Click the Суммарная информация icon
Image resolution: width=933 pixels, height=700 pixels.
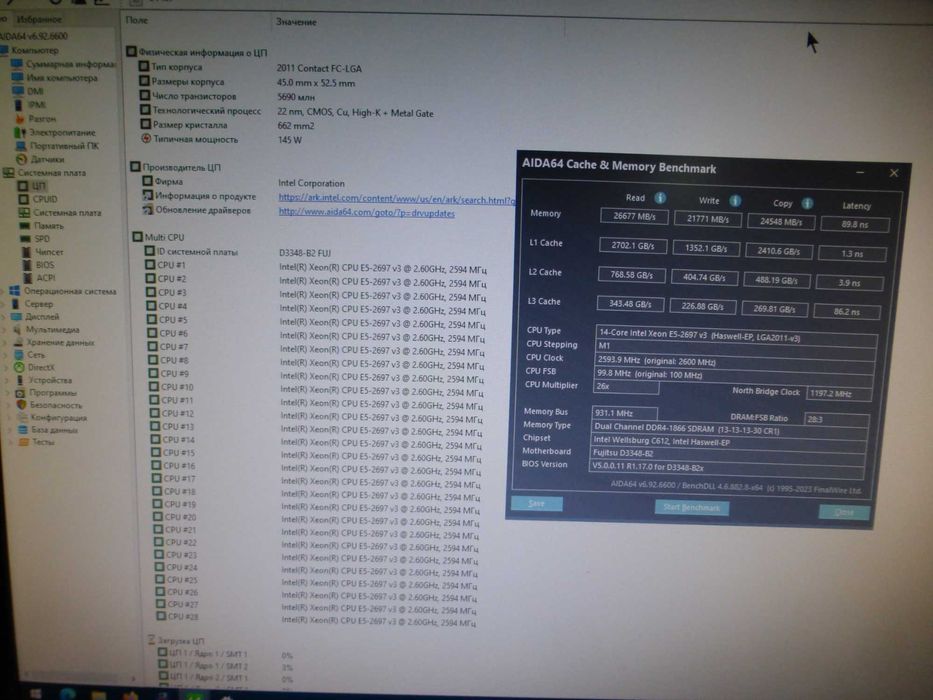17,64
